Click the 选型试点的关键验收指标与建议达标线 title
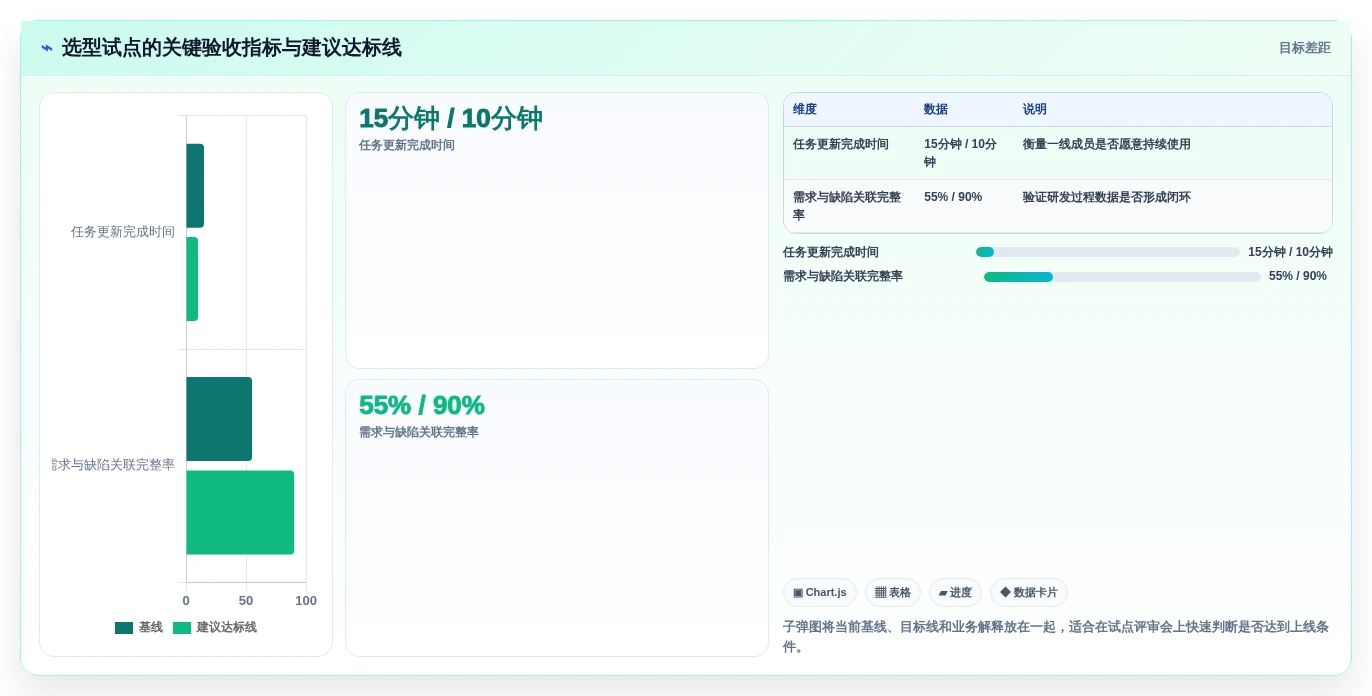This screenshot has width=1372, height=696. tap(231, 48)
